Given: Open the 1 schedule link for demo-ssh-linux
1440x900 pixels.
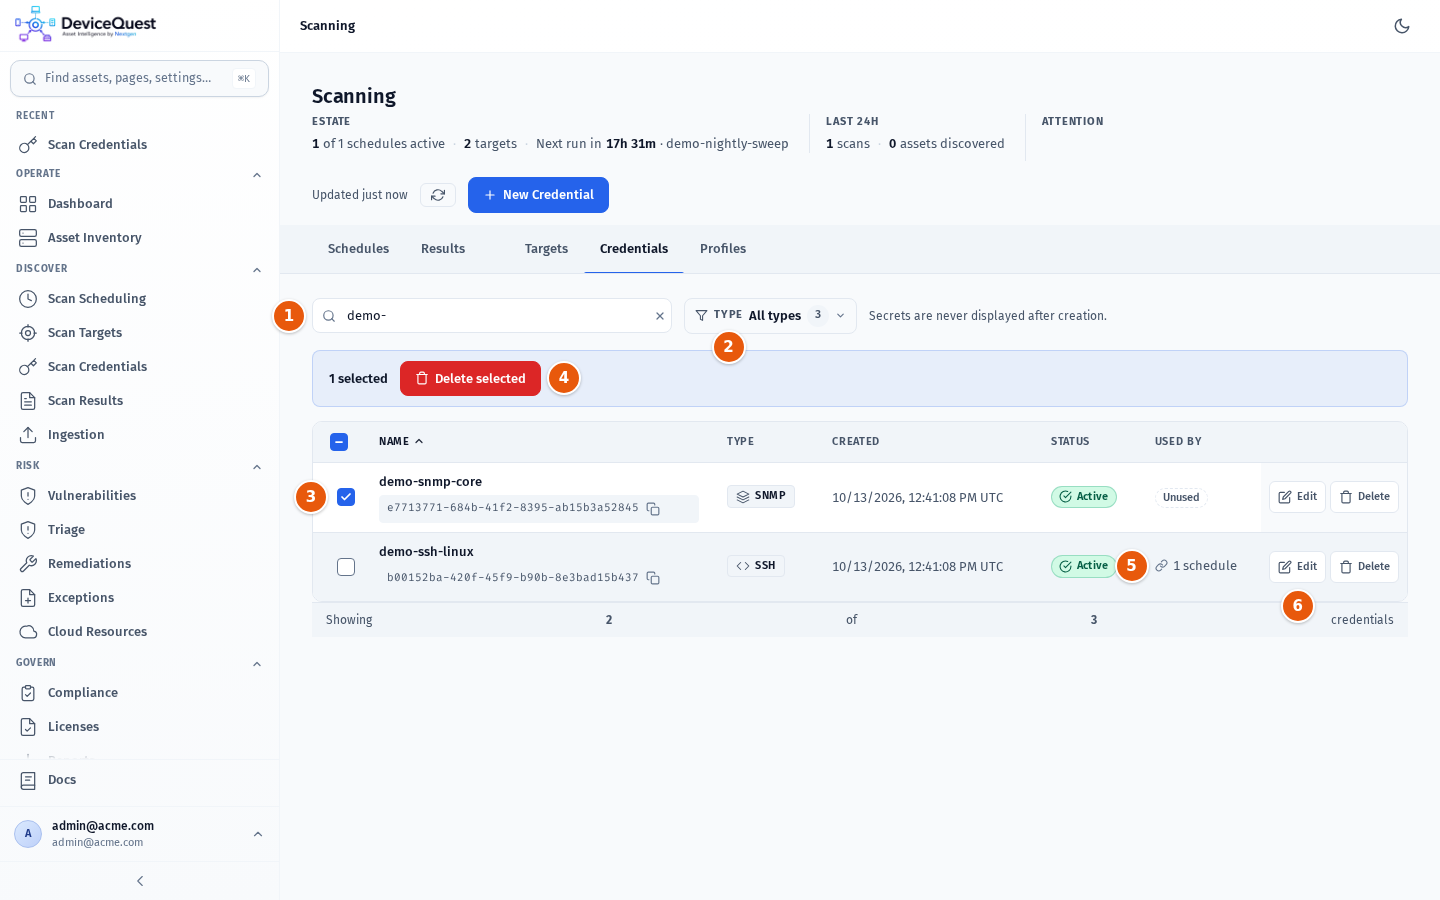Looking at the screenshot, I should coord(1196,566).
